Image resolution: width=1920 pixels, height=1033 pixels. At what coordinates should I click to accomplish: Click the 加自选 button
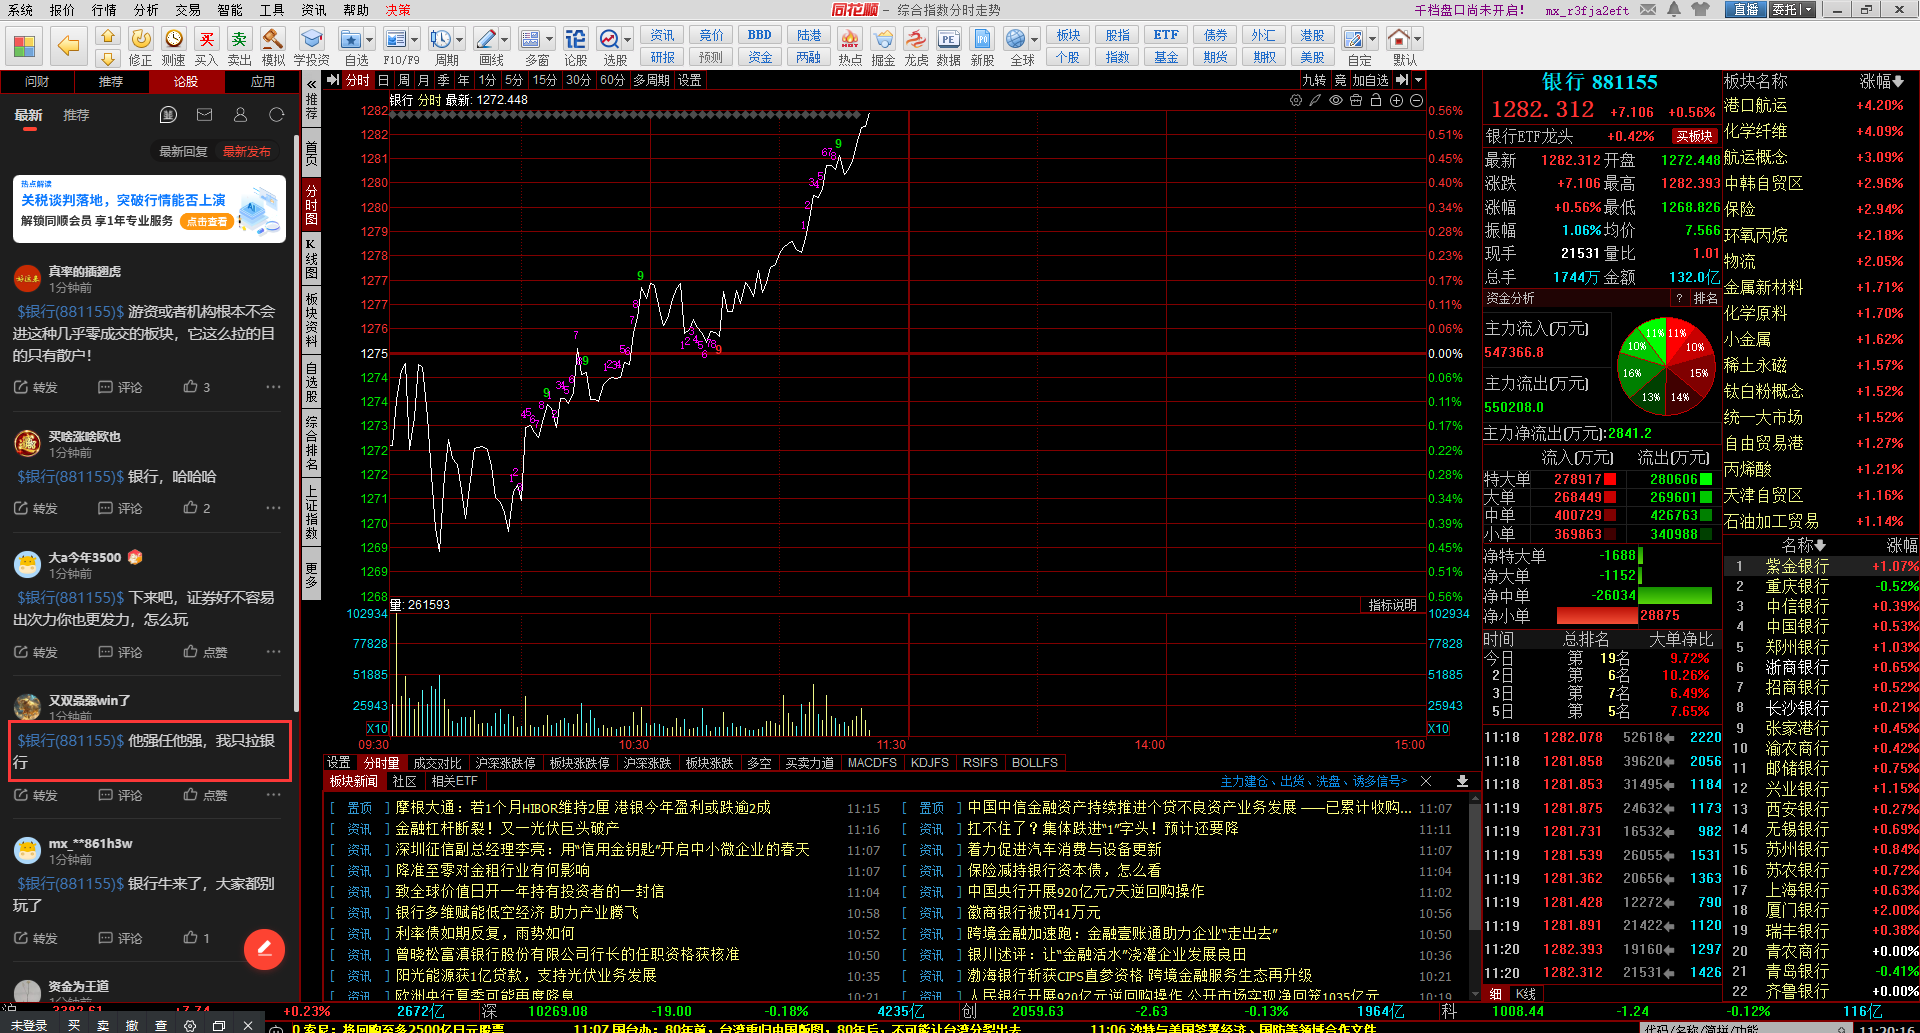1370,80
